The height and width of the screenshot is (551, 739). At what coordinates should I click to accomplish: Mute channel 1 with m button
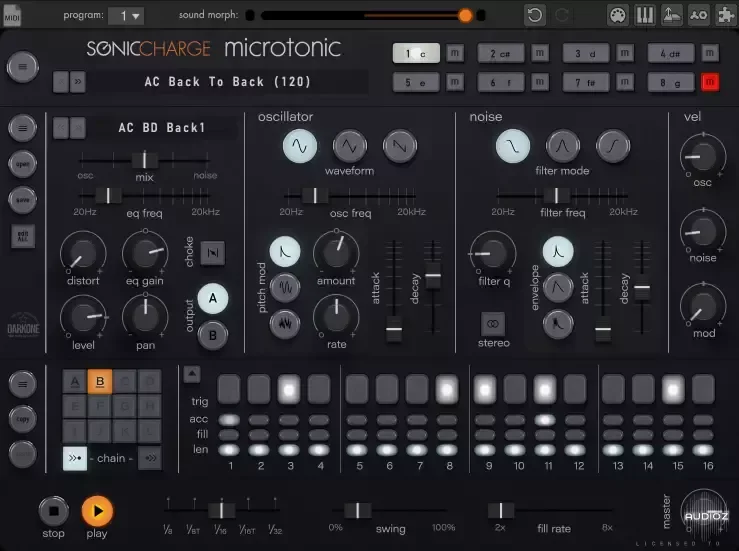455,53
